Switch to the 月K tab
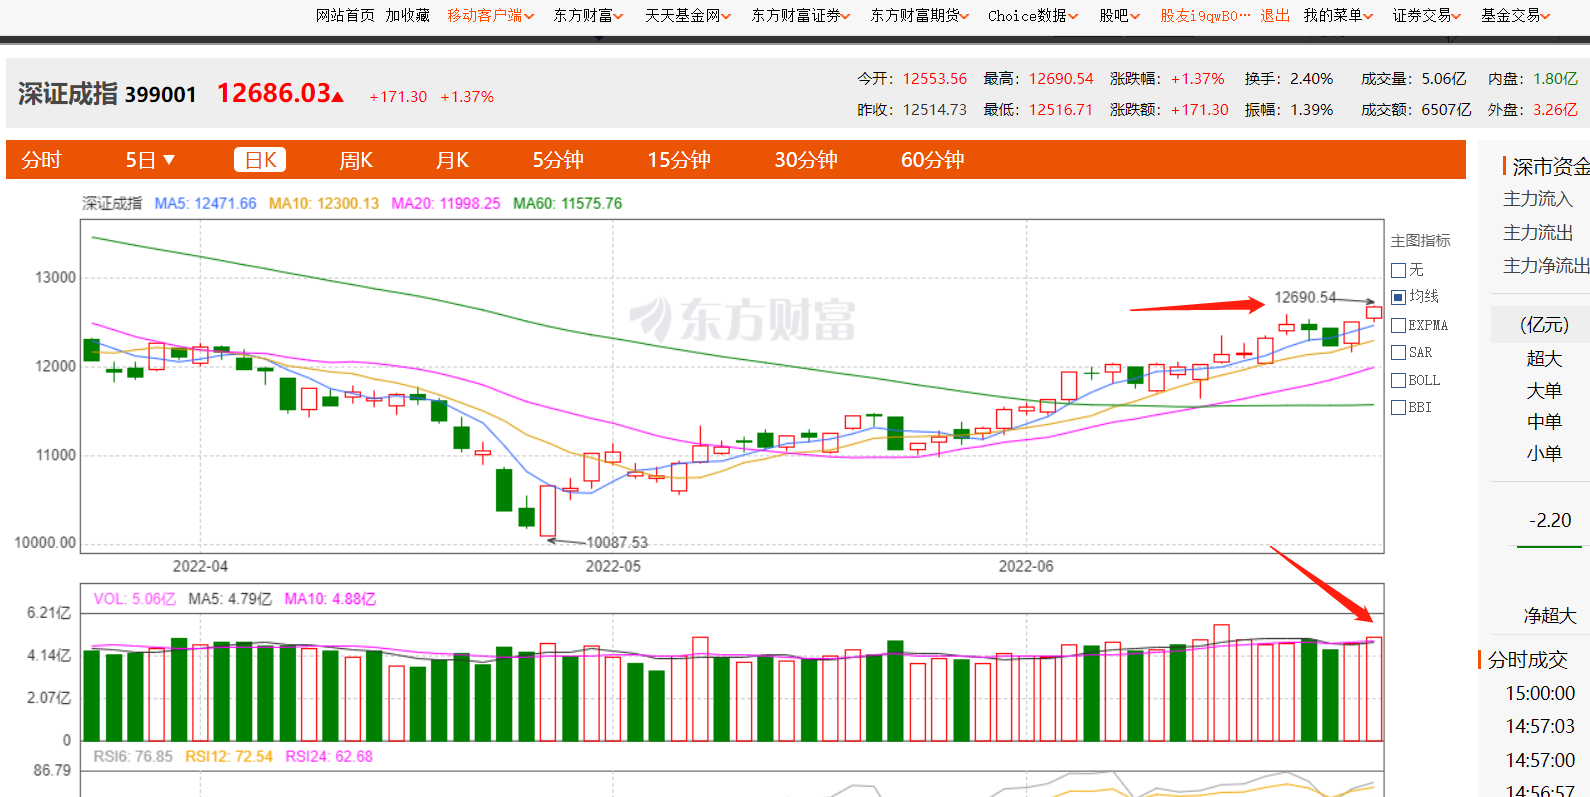 [x=452, y=160]
